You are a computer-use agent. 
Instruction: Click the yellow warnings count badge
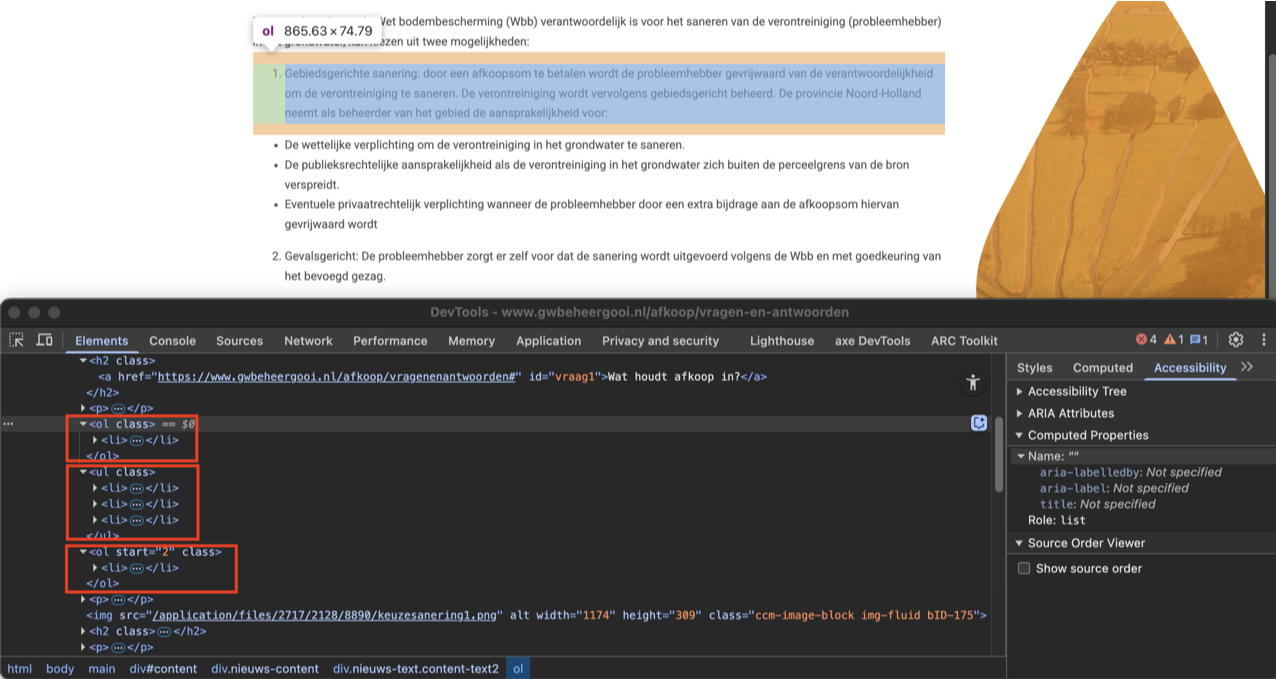[1174, 340]
